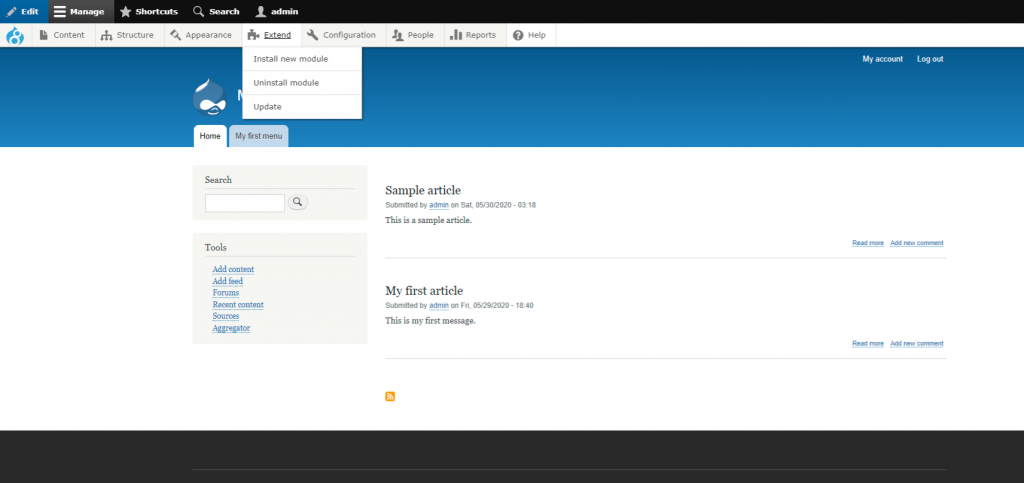
Task: Click the Drupal logo in admin toolbar
Action: [15, 36]
